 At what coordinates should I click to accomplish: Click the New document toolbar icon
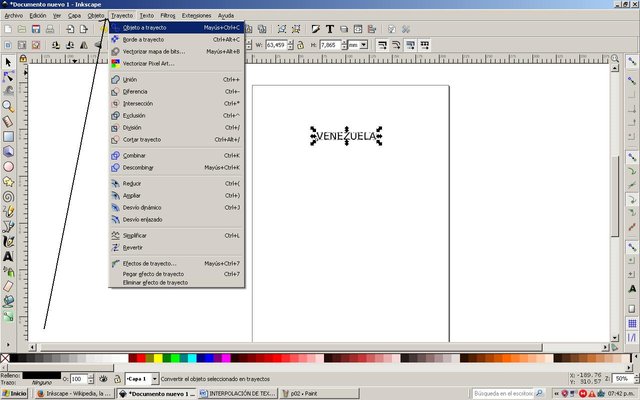(8, 29)
